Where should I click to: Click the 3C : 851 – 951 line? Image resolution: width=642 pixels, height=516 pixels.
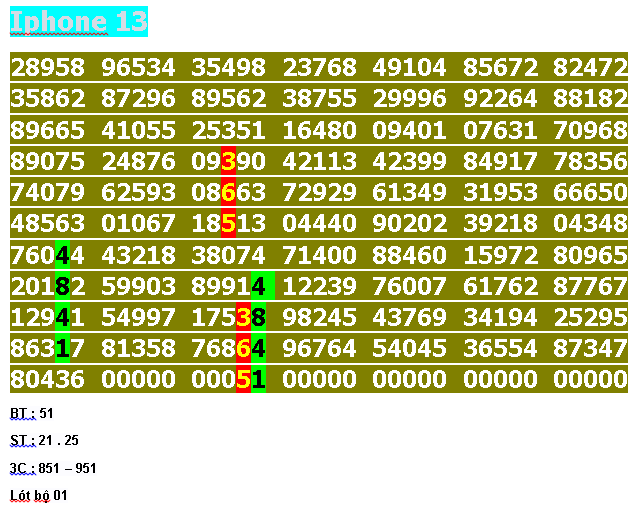pos(53,468)
